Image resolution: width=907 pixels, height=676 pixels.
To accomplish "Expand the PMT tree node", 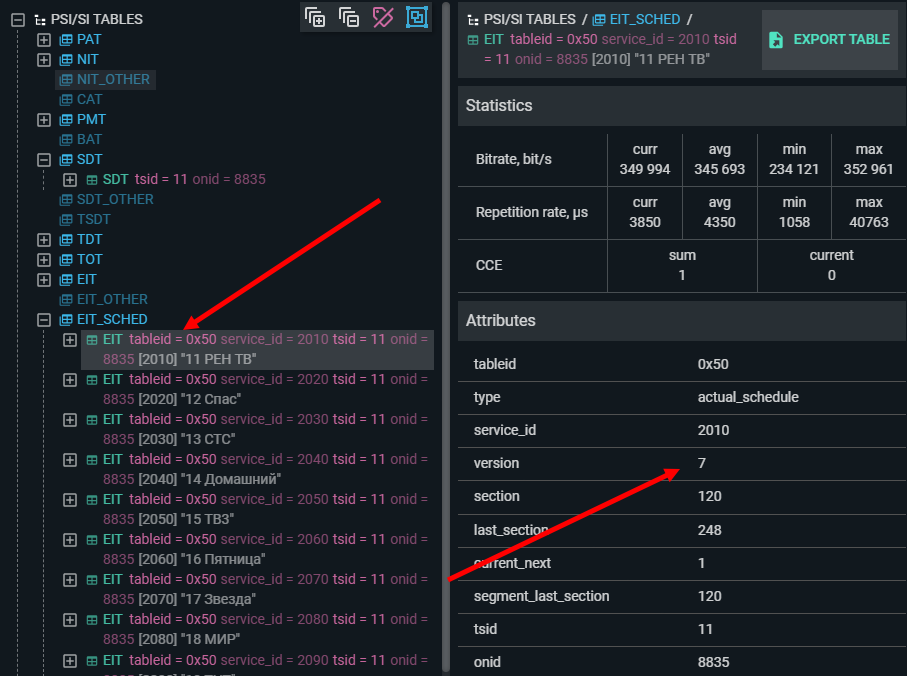I will click(x=43, y=119).
